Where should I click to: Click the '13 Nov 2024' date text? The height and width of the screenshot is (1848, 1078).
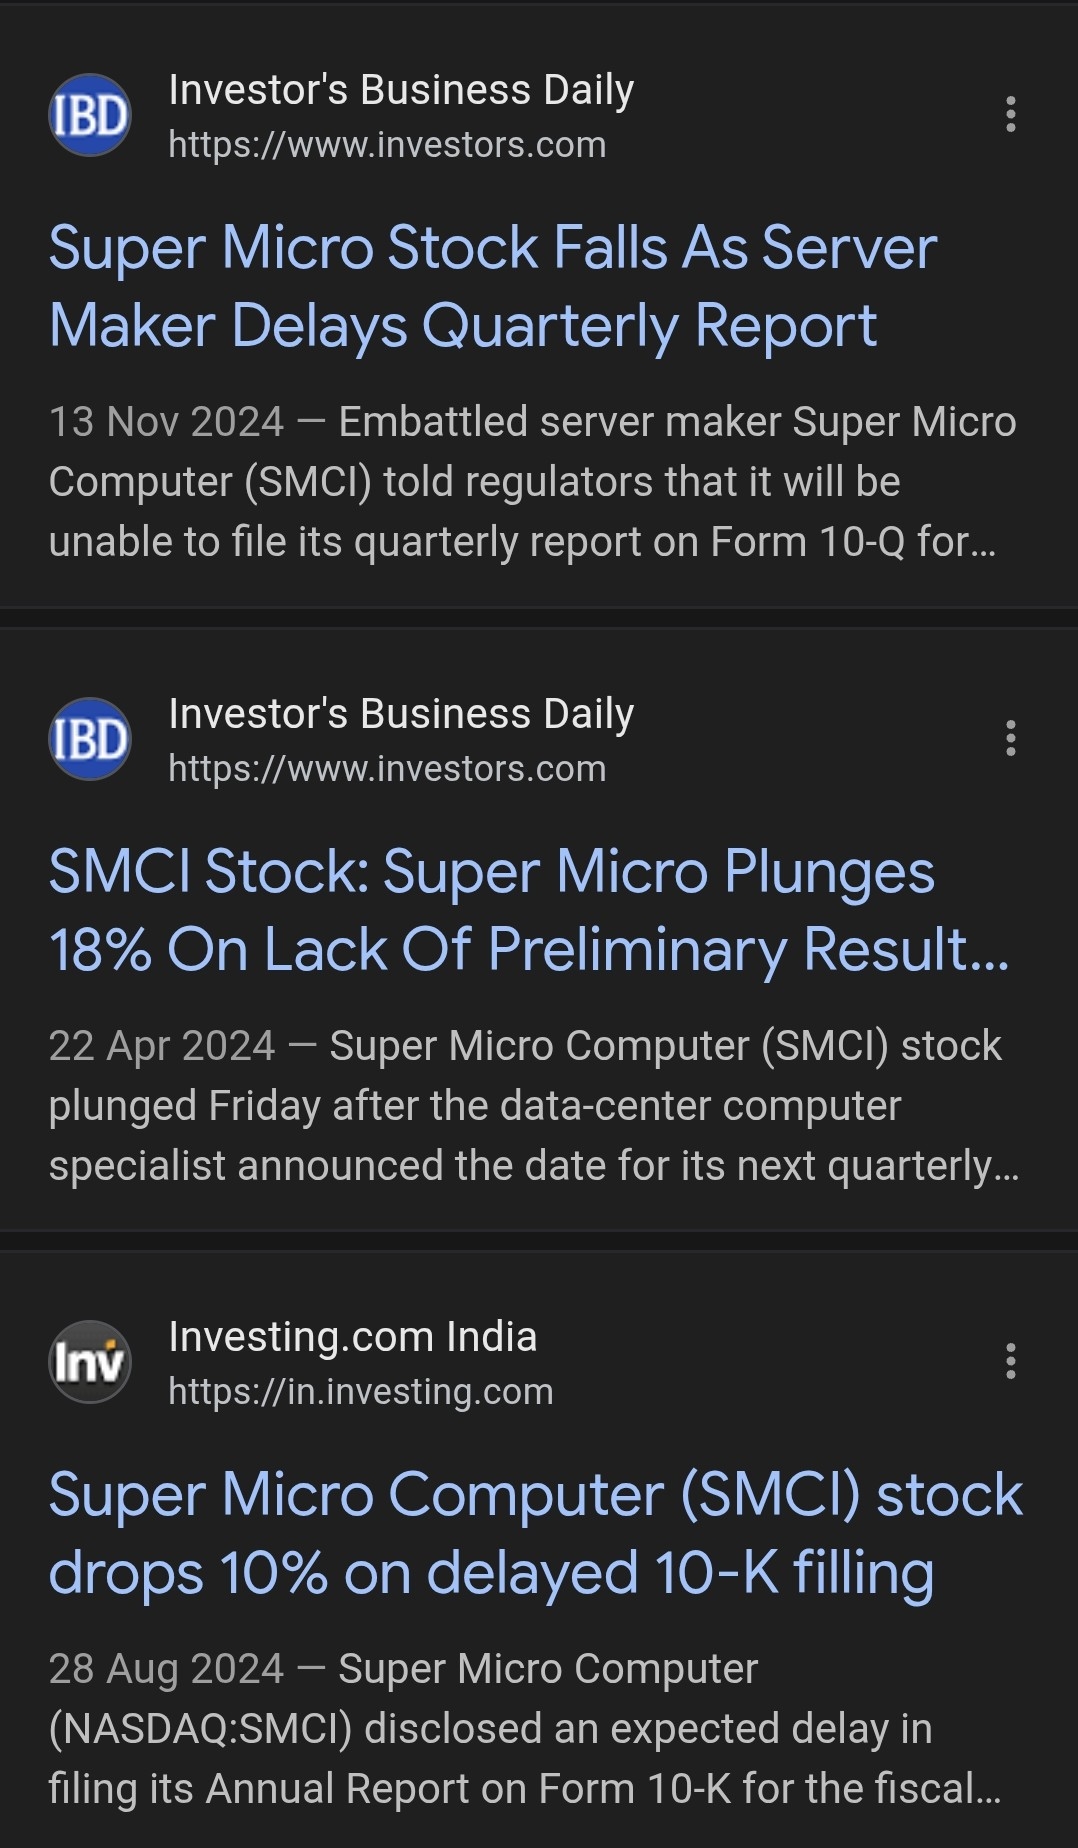166,422
